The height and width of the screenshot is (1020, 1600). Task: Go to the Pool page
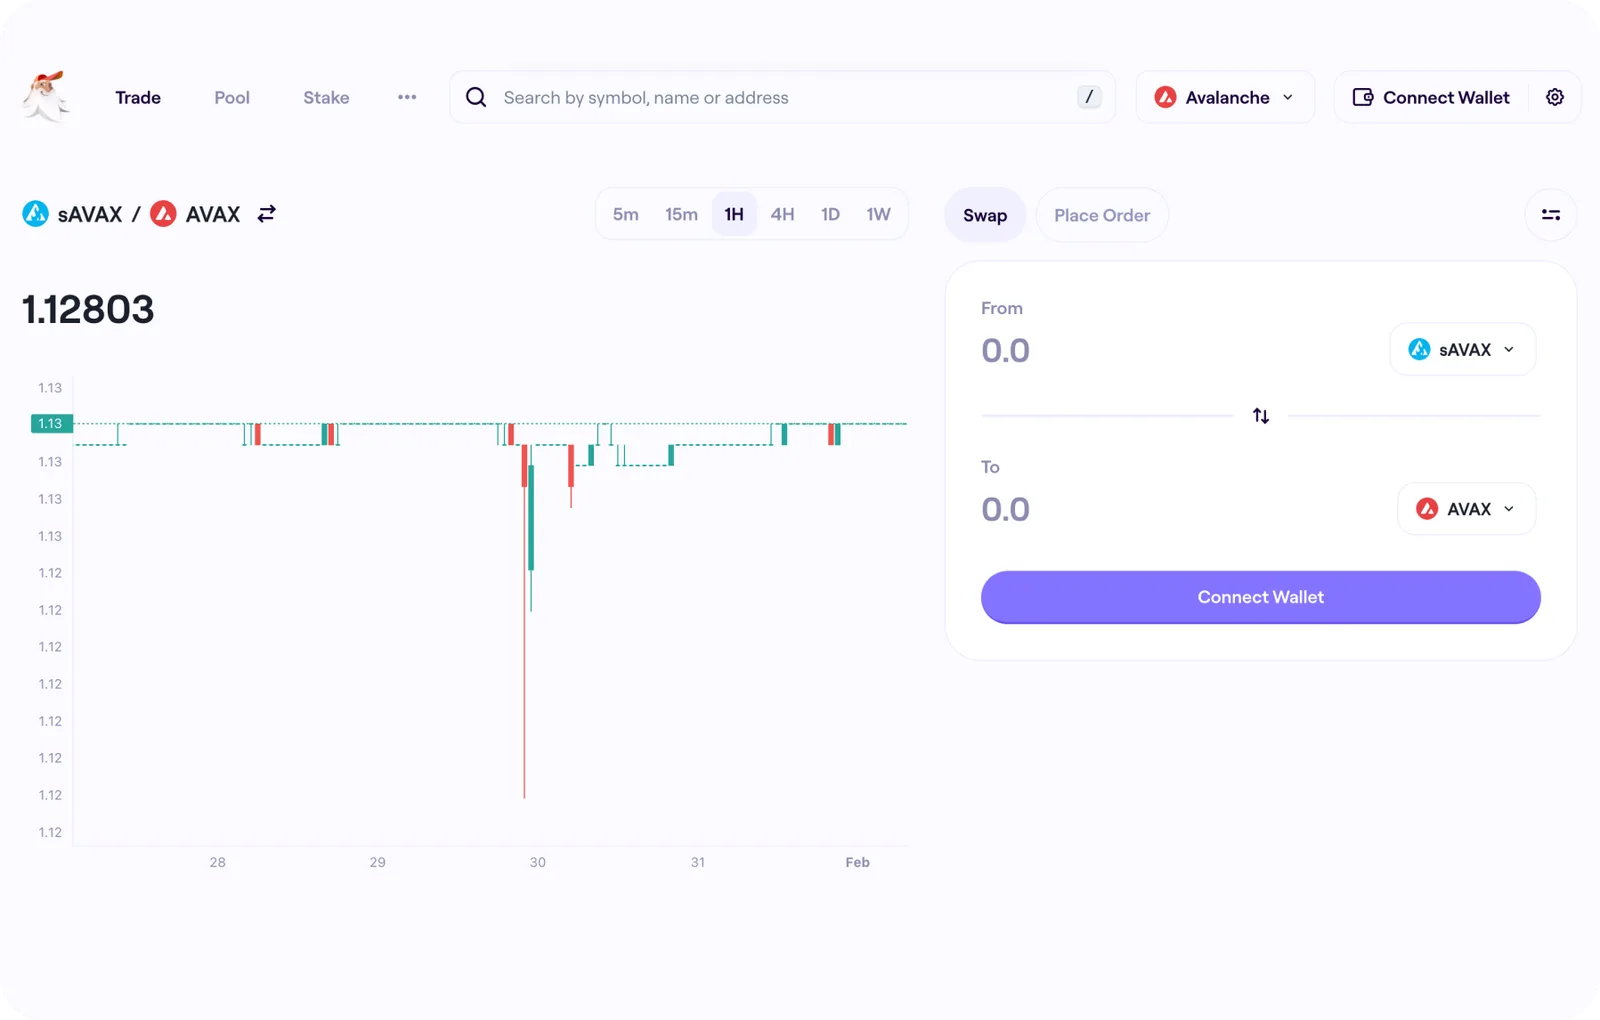point(232,97)
